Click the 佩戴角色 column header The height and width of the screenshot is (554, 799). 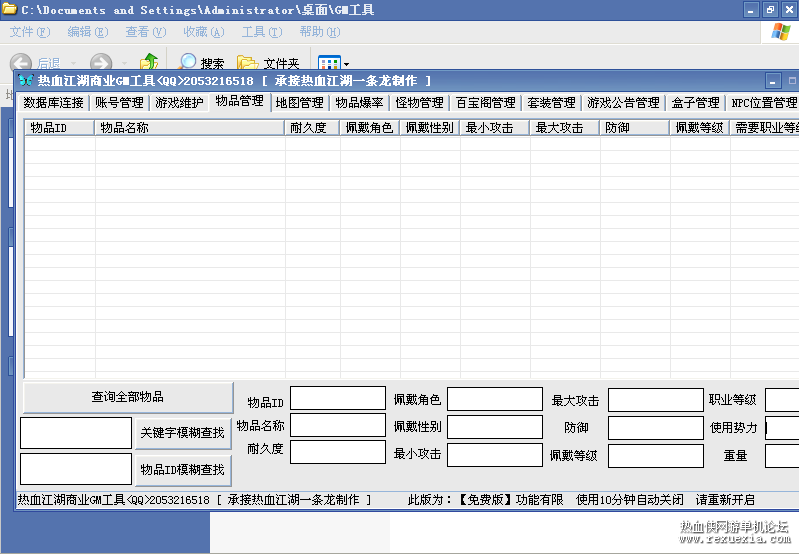coord(369,127)
